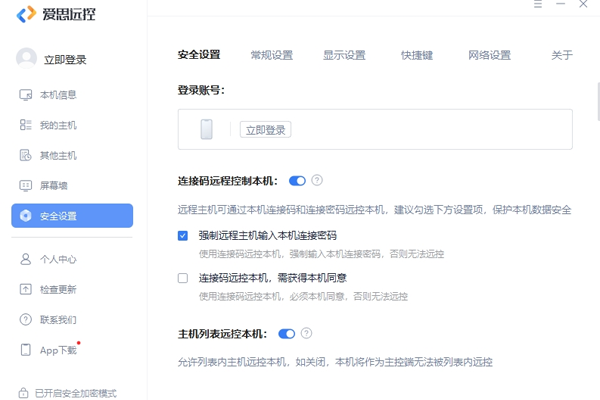The height and width of the screenshot is (400, 600).
Task: Switch to 网络设置 tab
Action: 489,55
